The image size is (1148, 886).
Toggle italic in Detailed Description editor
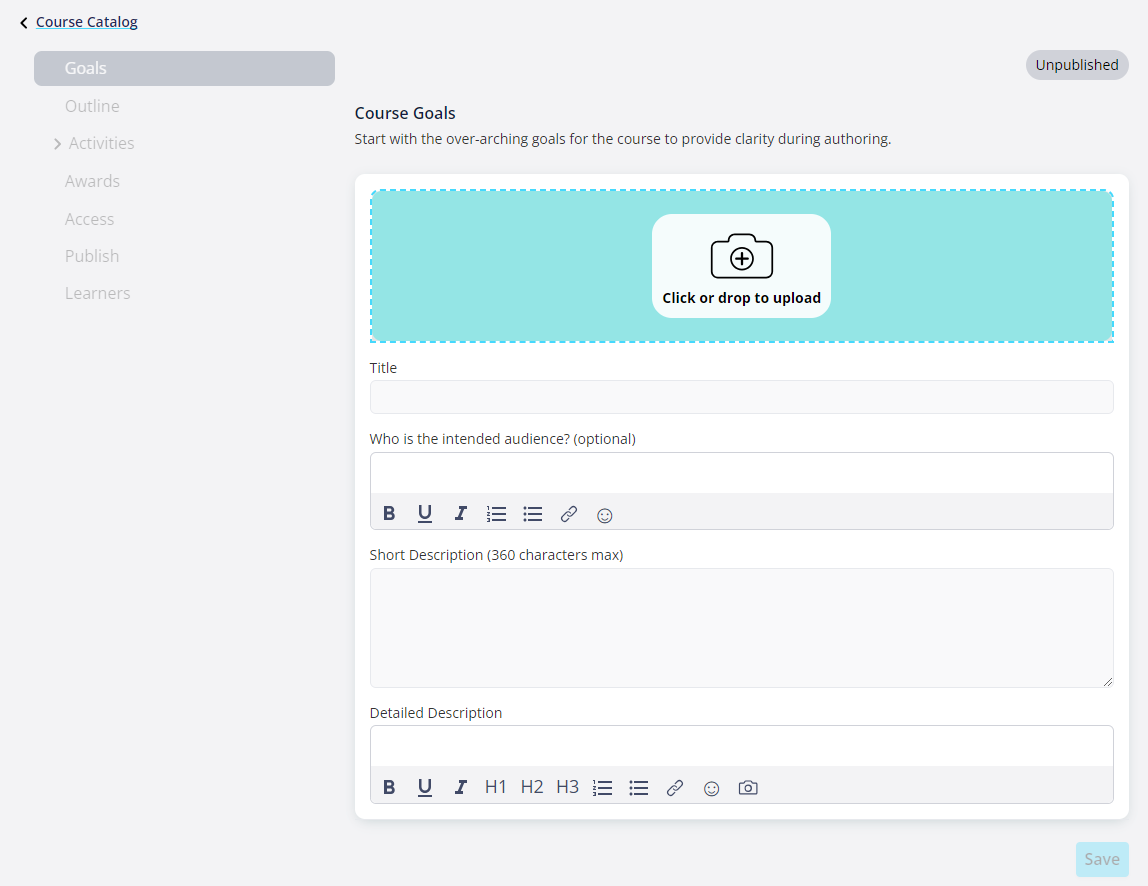(x=461, y=787)
